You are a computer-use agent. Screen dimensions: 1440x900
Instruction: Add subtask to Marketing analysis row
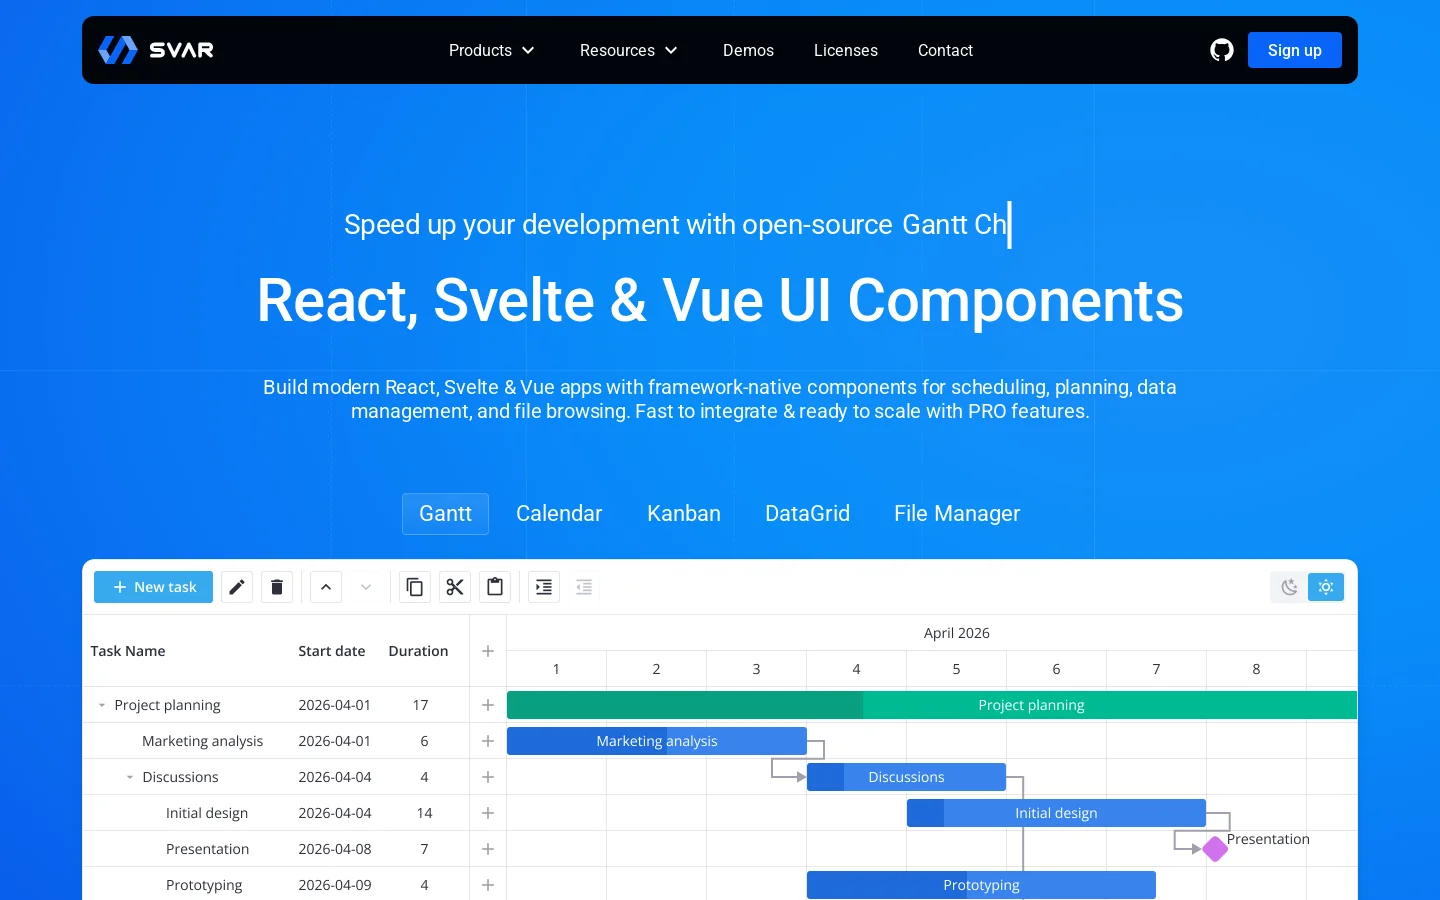click(x=488, y=741)
